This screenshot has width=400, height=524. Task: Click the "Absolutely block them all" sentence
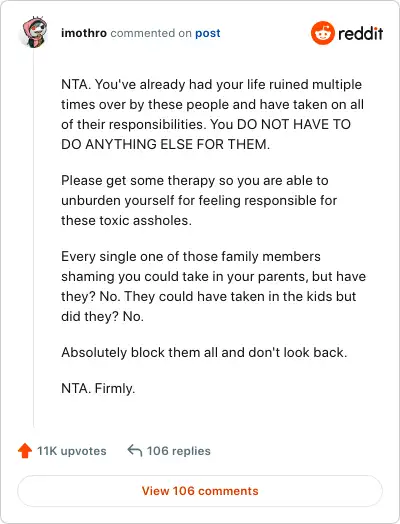[204, 352]
